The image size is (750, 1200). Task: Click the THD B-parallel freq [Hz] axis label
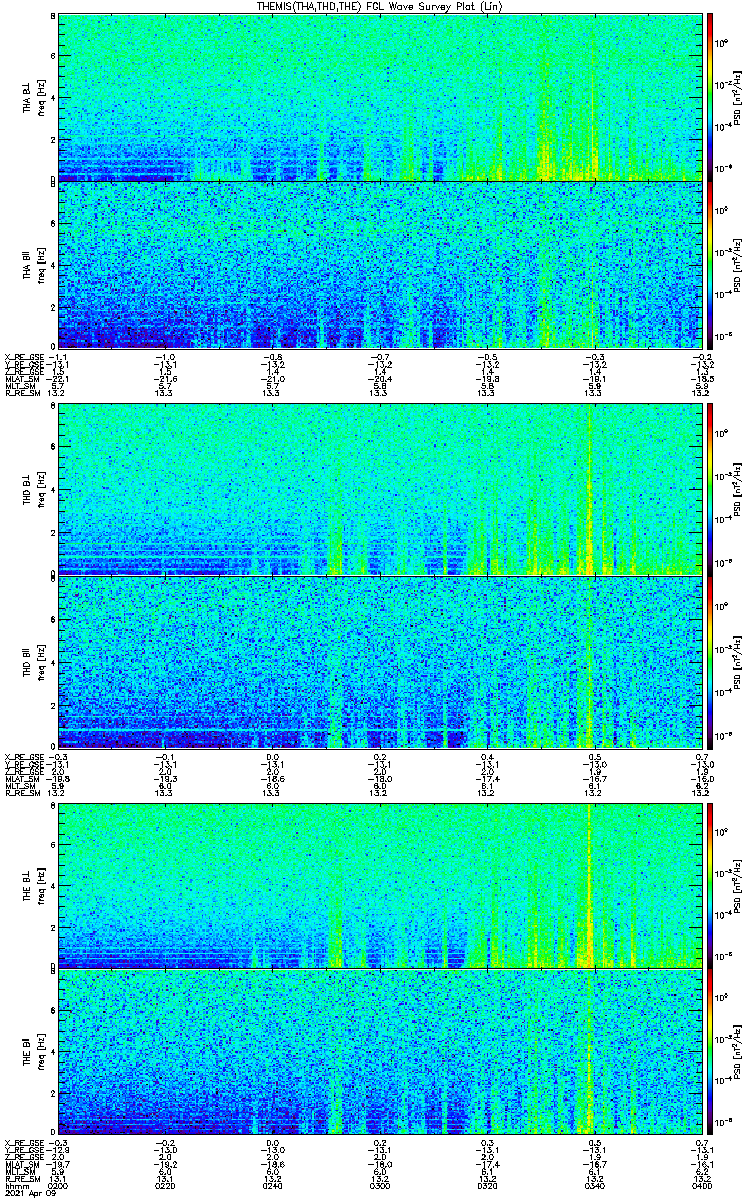(40, 661)
